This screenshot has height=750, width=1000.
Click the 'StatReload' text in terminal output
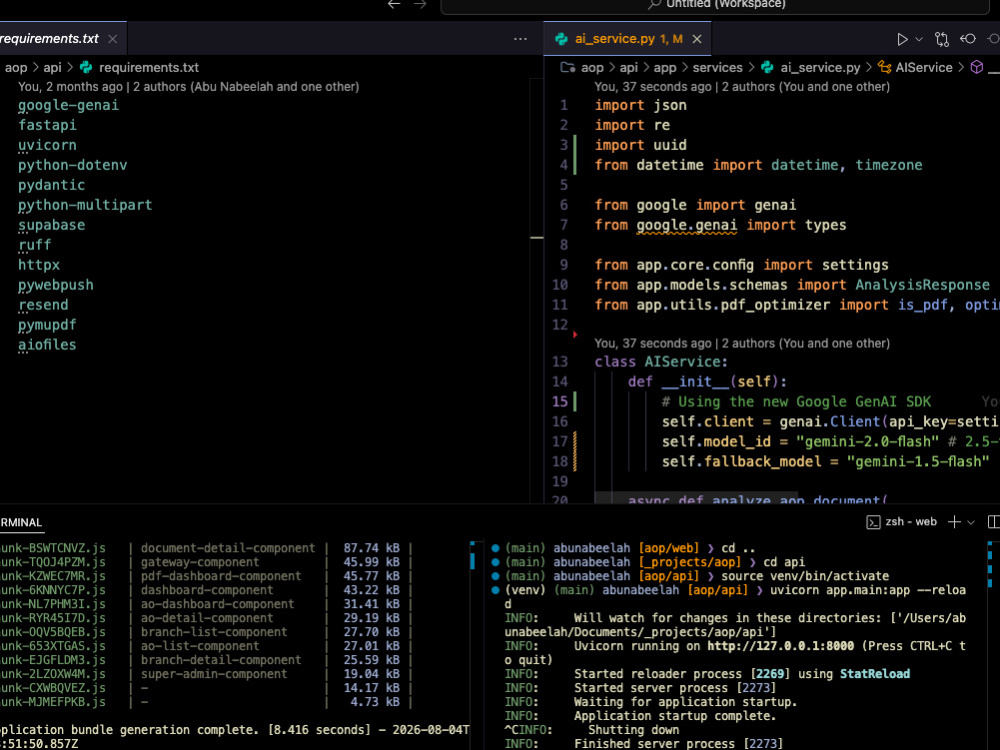(x=875, y=674)
